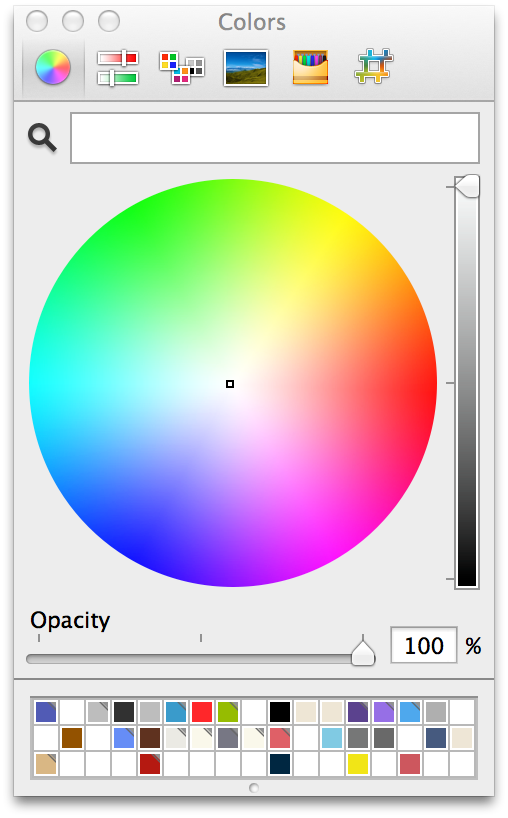Pick the black saved swatch
The image size is (508, 818).
click(280, 712)
